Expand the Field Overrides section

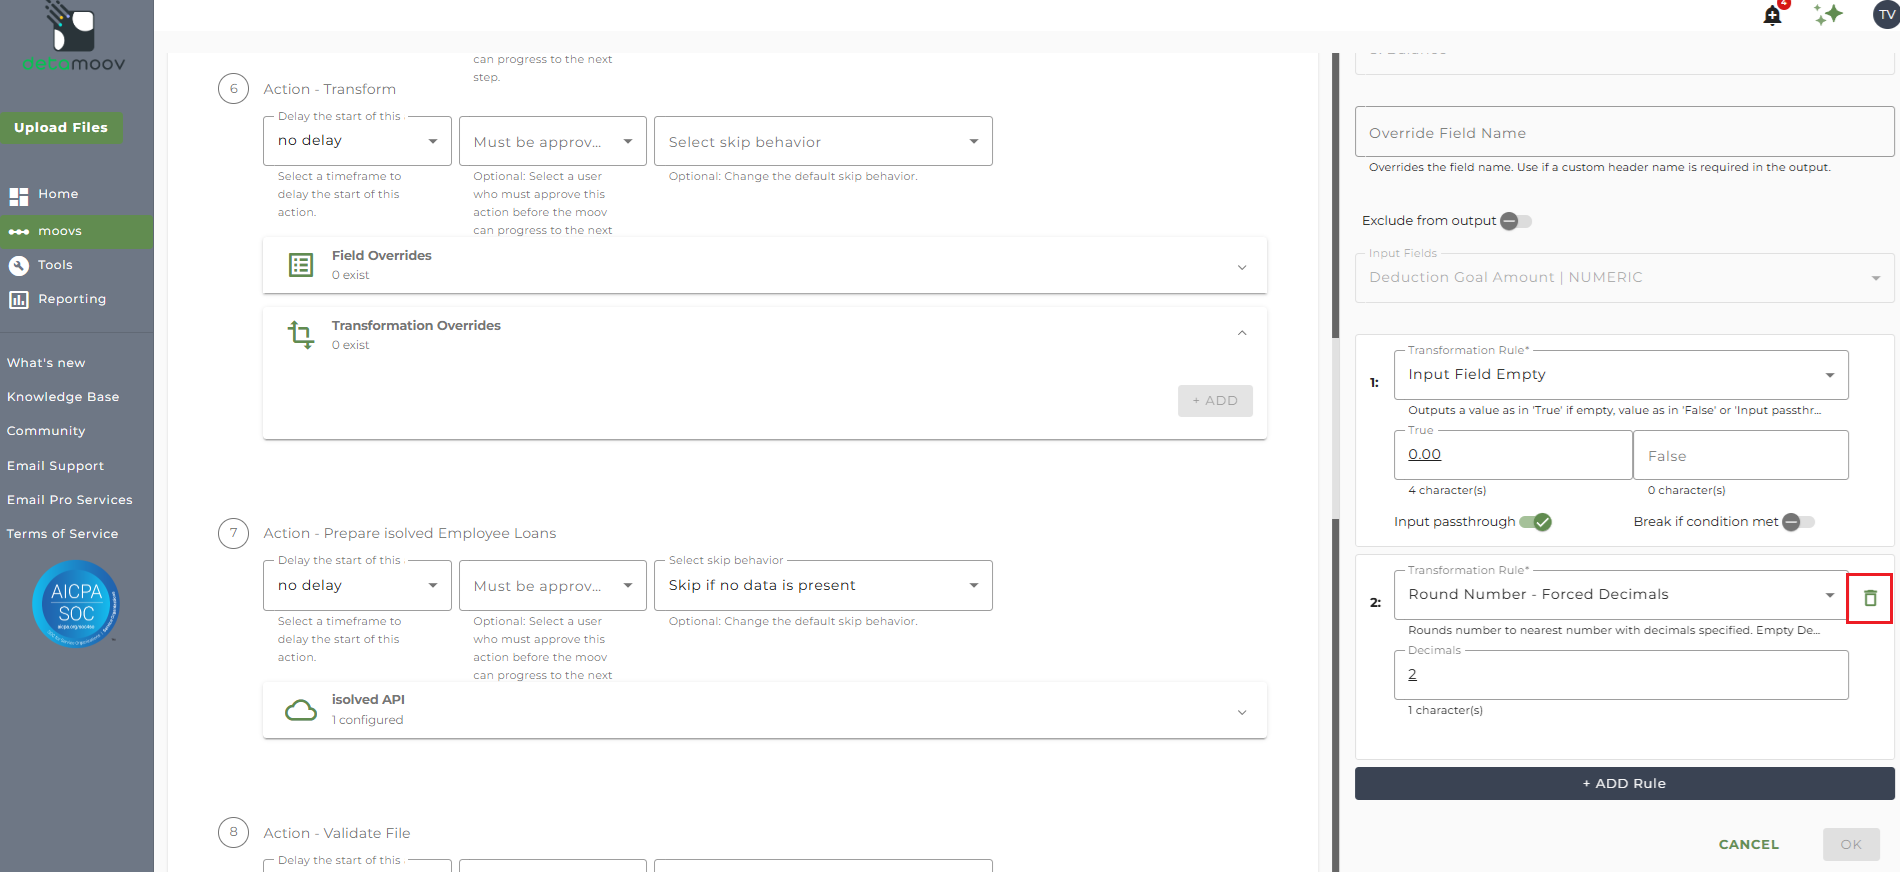coord(765,265)
